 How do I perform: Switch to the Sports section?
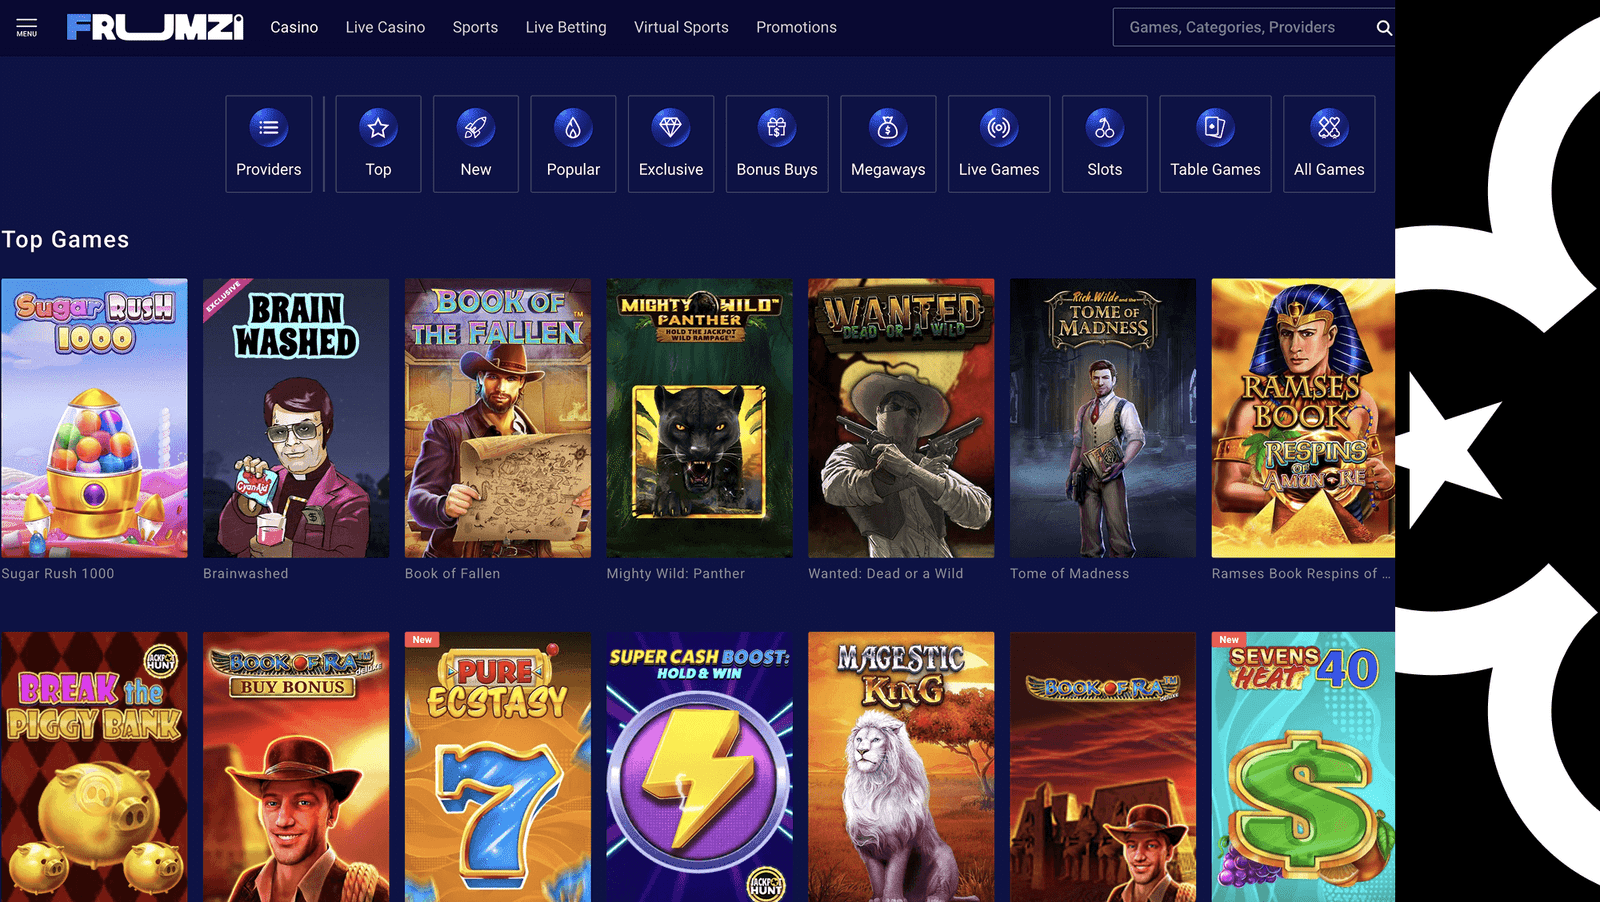coord(475,27)
